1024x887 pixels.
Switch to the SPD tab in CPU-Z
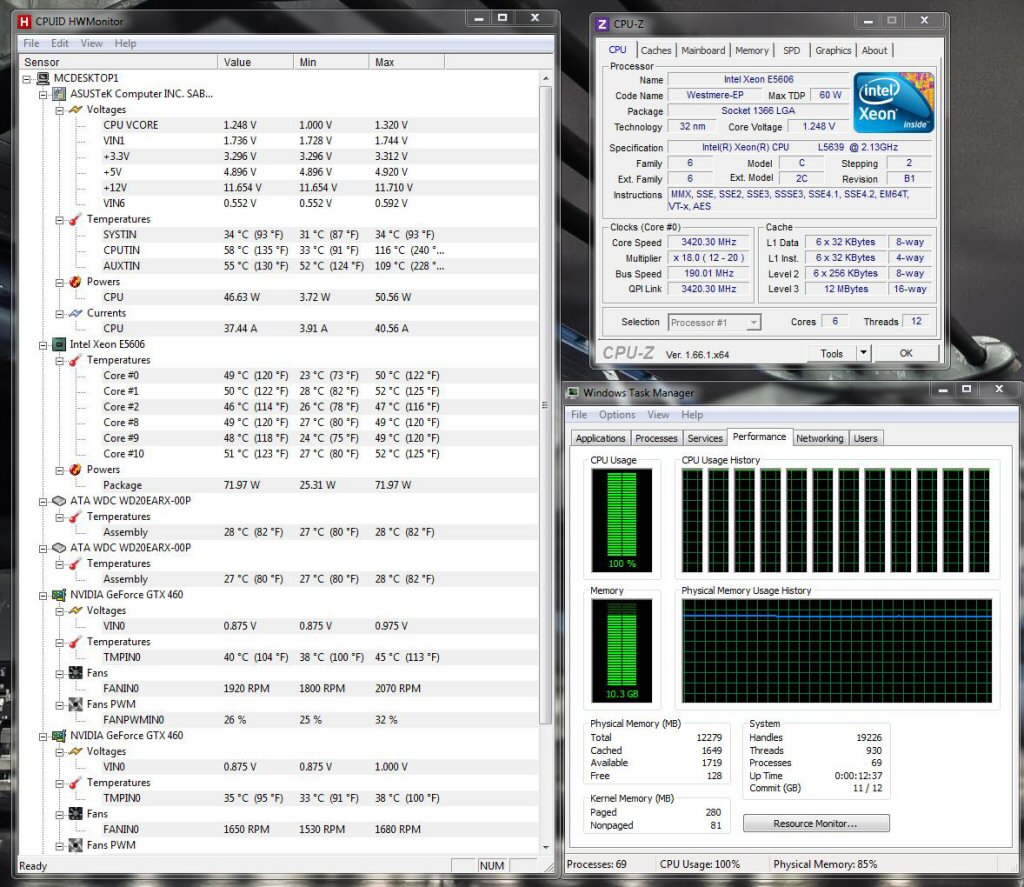(x=792, y=50)
